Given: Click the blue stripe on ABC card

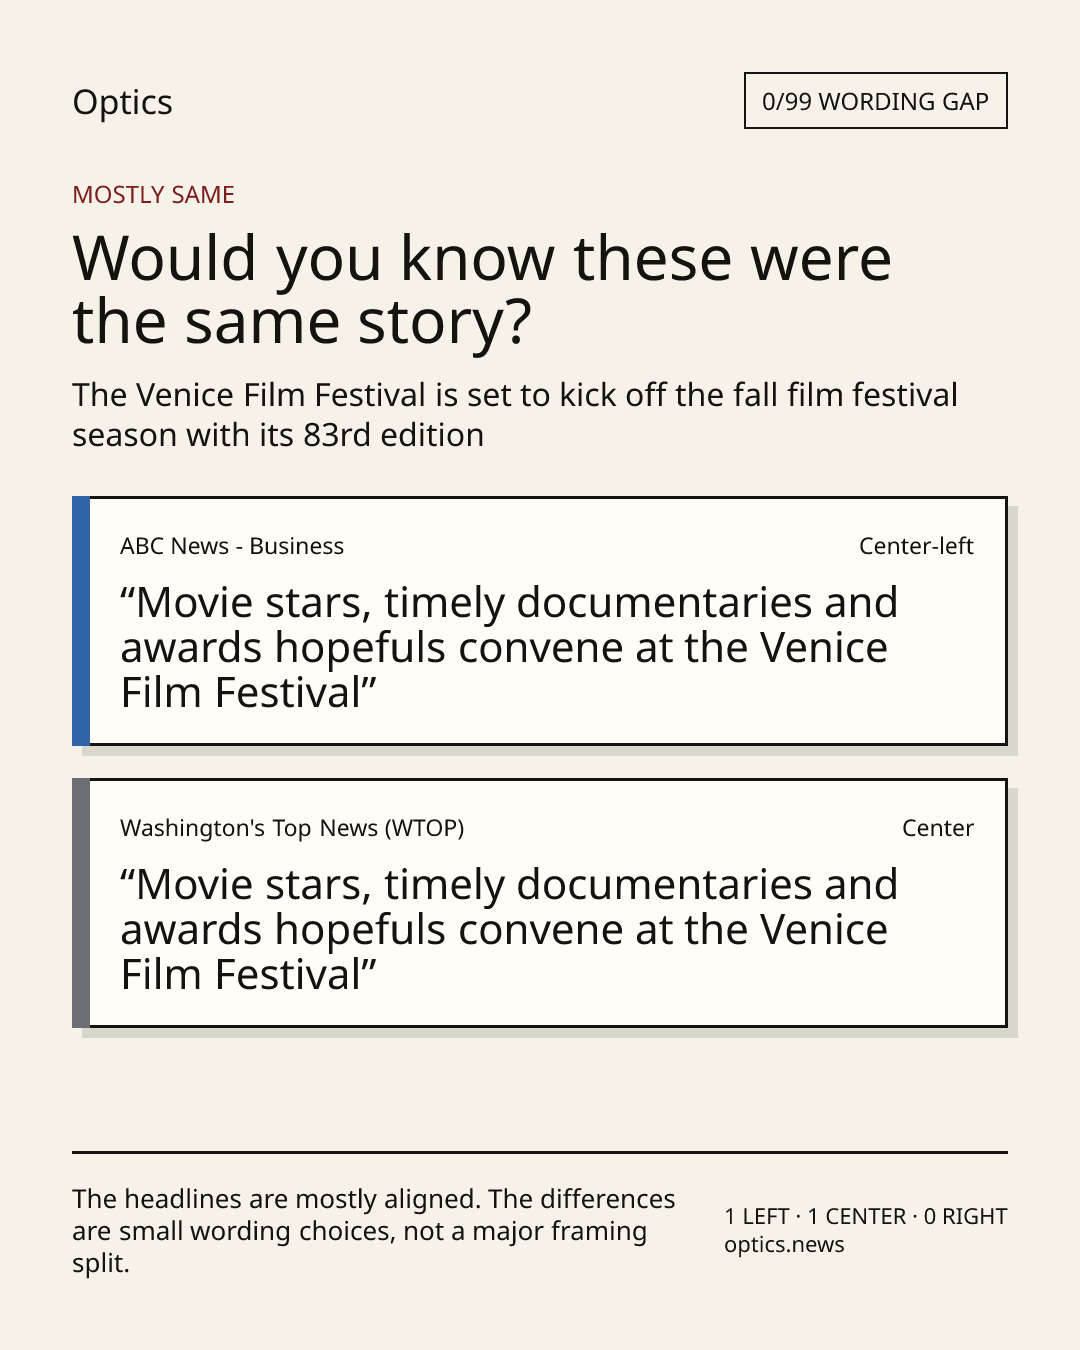Looking at the screenshot, I should tap(81, 621).
